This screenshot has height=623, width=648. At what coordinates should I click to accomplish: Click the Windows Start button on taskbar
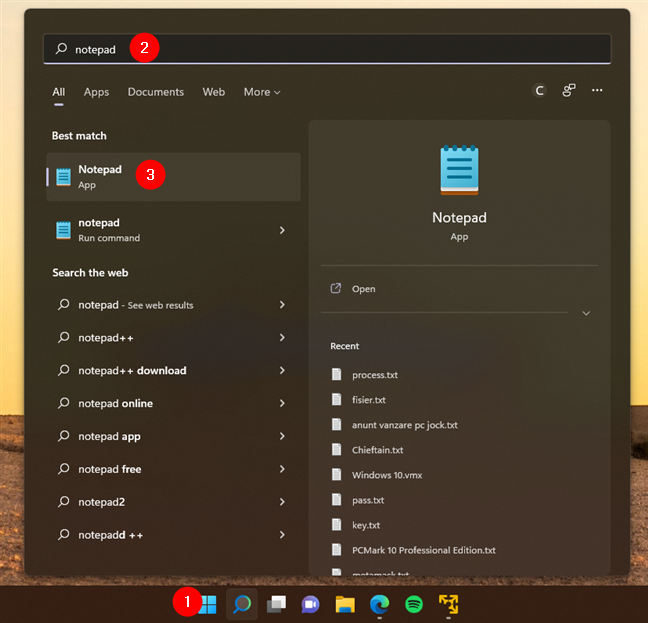click(x=207, y=604)
